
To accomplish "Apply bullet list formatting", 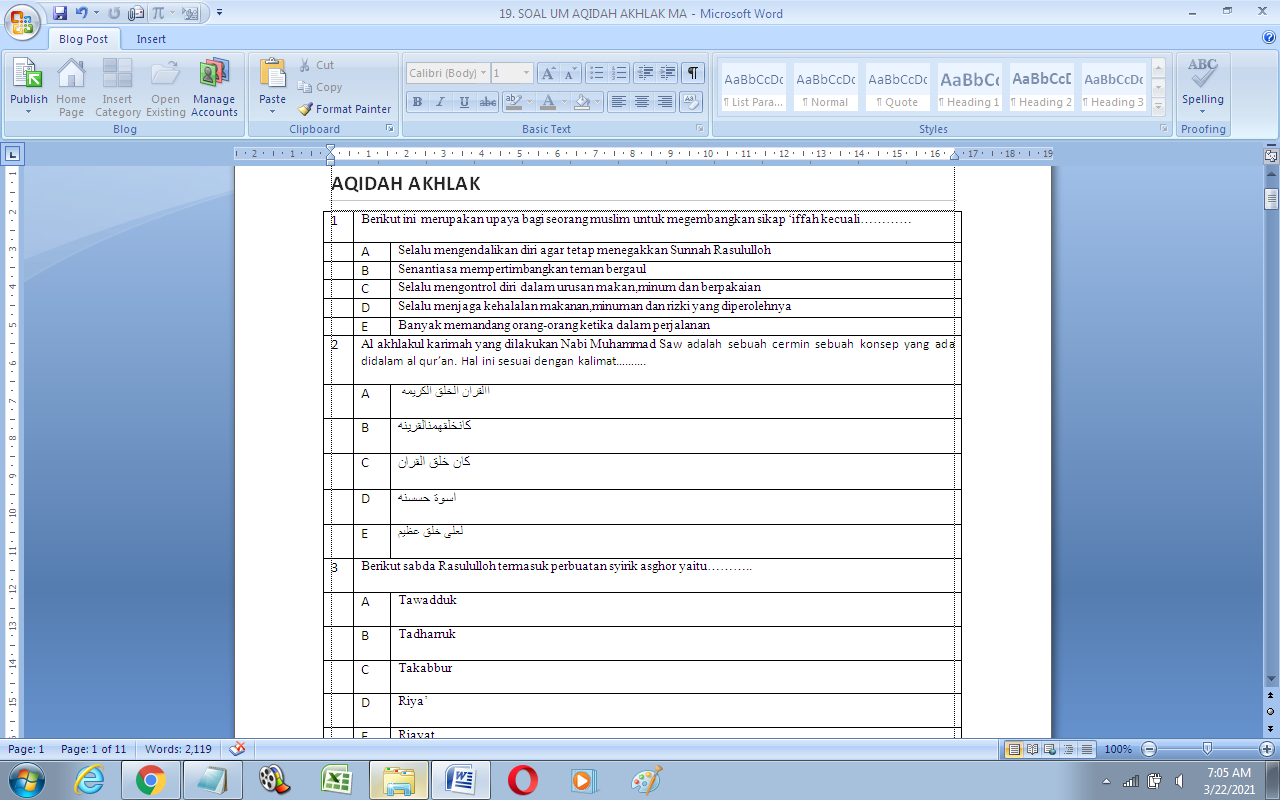I will (x=597, y=73).
